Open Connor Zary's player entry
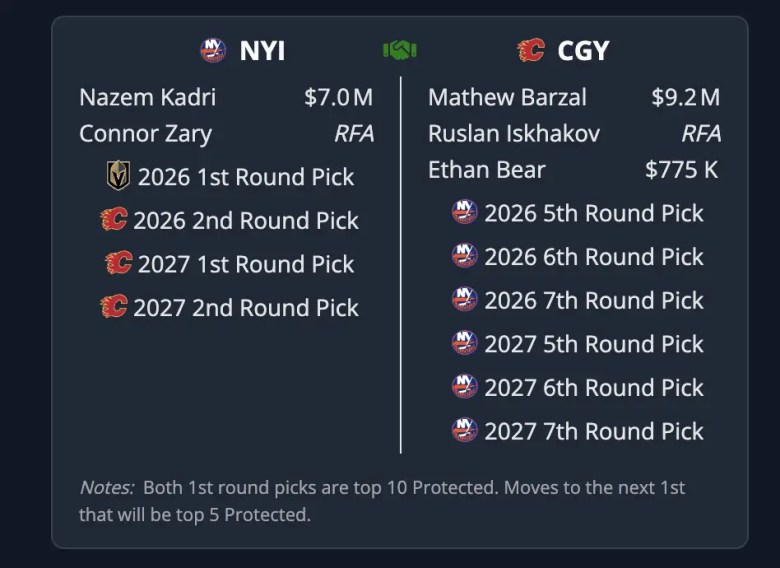 point(145,133)
